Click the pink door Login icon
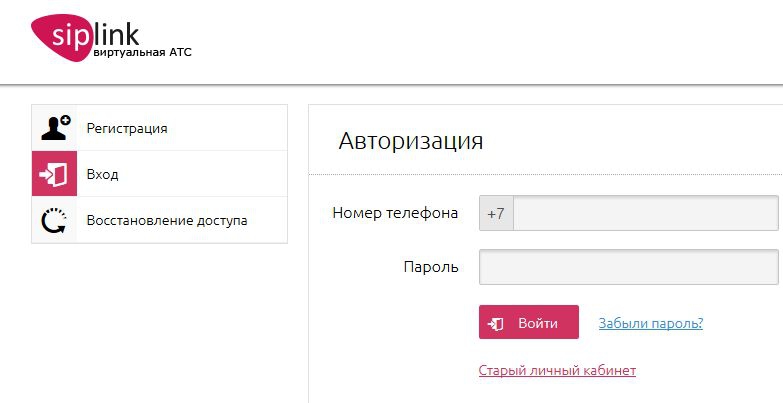Image resolution: width=783 pixels, height=403 pixels. point(55,174)
